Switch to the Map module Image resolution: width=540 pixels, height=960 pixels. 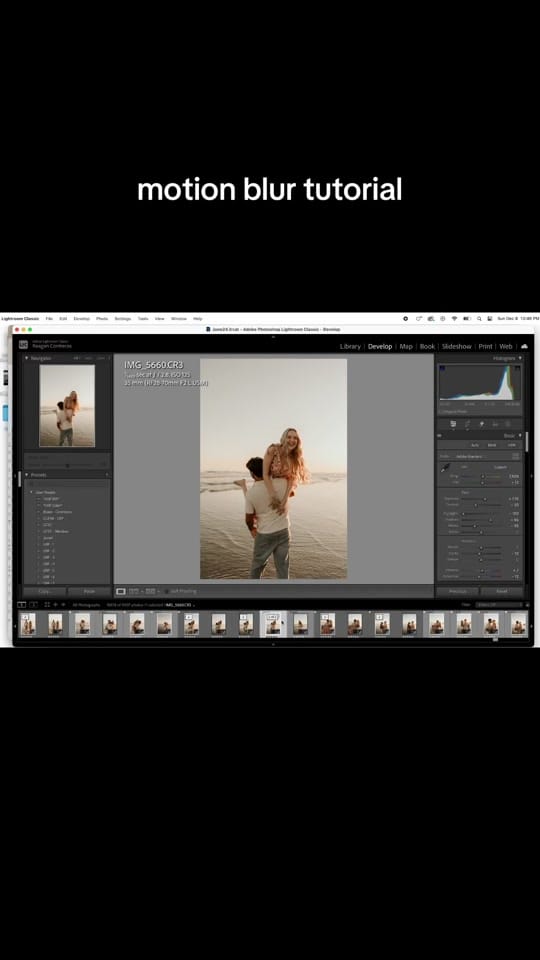[x=406, y=346]
